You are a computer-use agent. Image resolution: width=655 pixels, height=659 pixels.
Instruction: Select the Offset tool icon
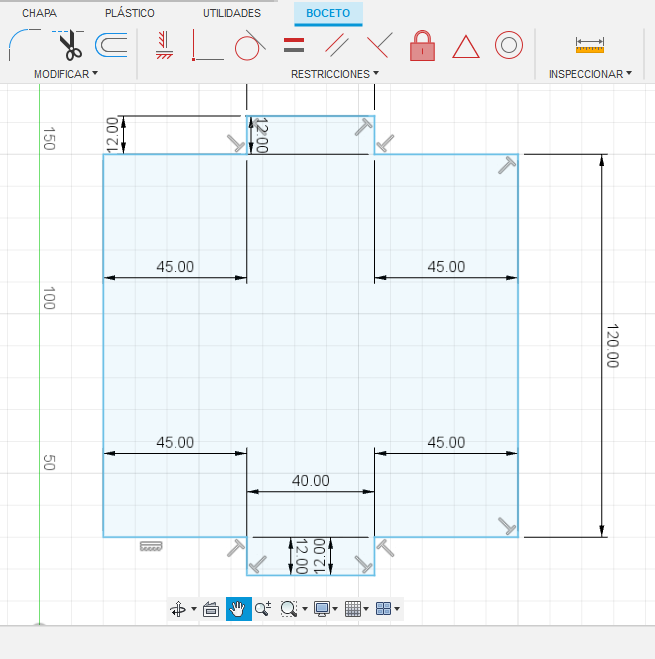(x=111, y=45)
